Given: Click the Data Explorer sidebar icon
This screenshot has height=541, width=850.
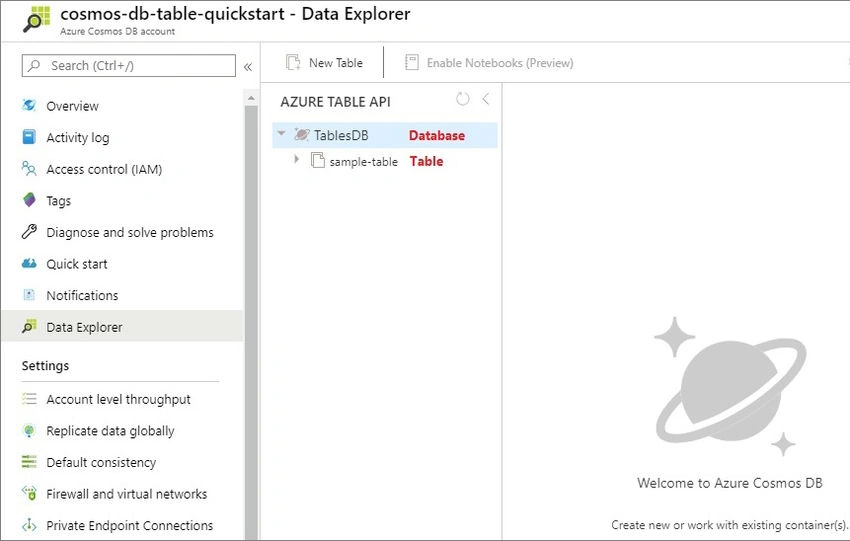Looking at the screenshot, I should pos(29,326).
